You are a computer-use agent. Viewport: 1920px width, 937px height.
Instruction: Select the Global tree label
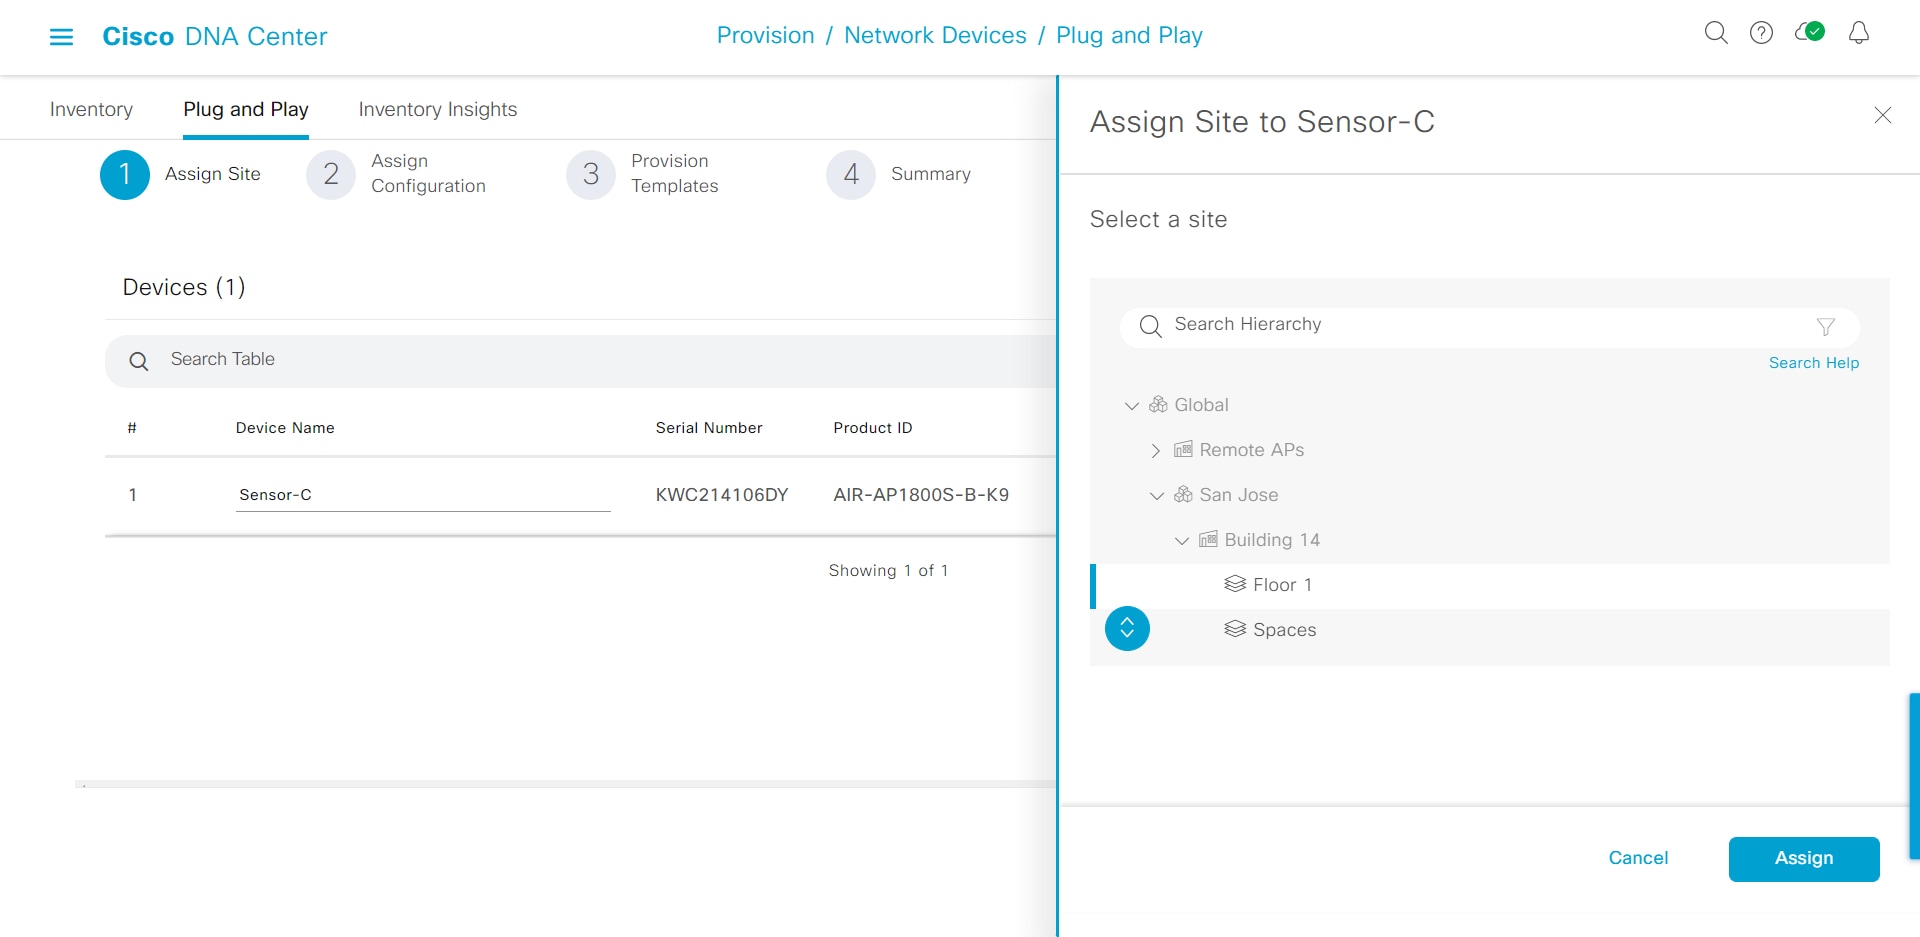(x=1201, y=405)
